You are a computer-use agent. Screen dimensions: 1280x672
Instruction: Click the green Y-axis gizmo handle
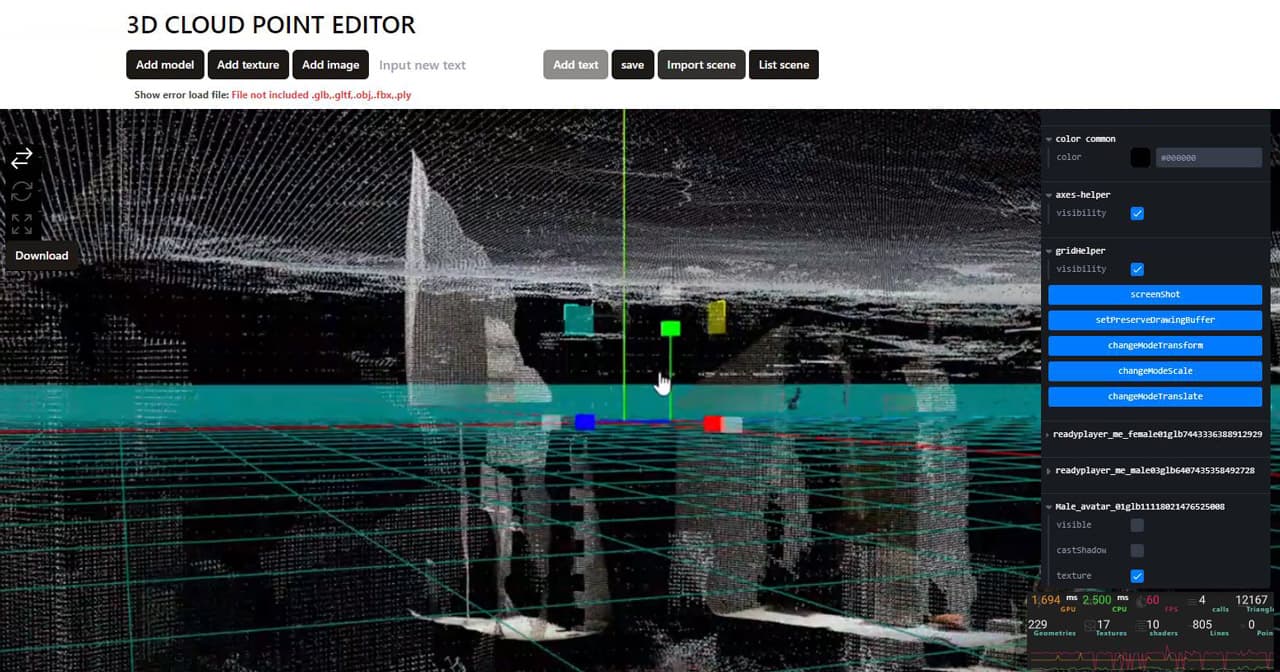tap(670, 328)
